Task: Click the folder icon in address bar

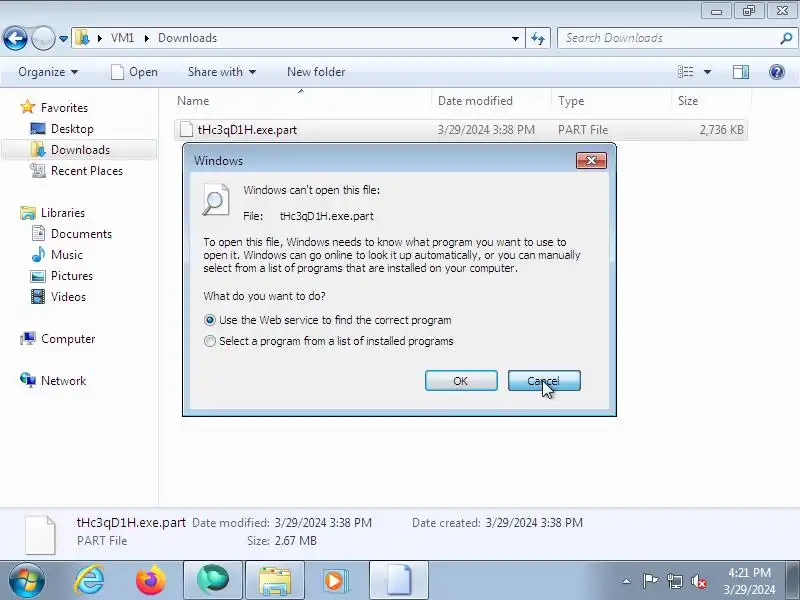Action: coord(82,38)
